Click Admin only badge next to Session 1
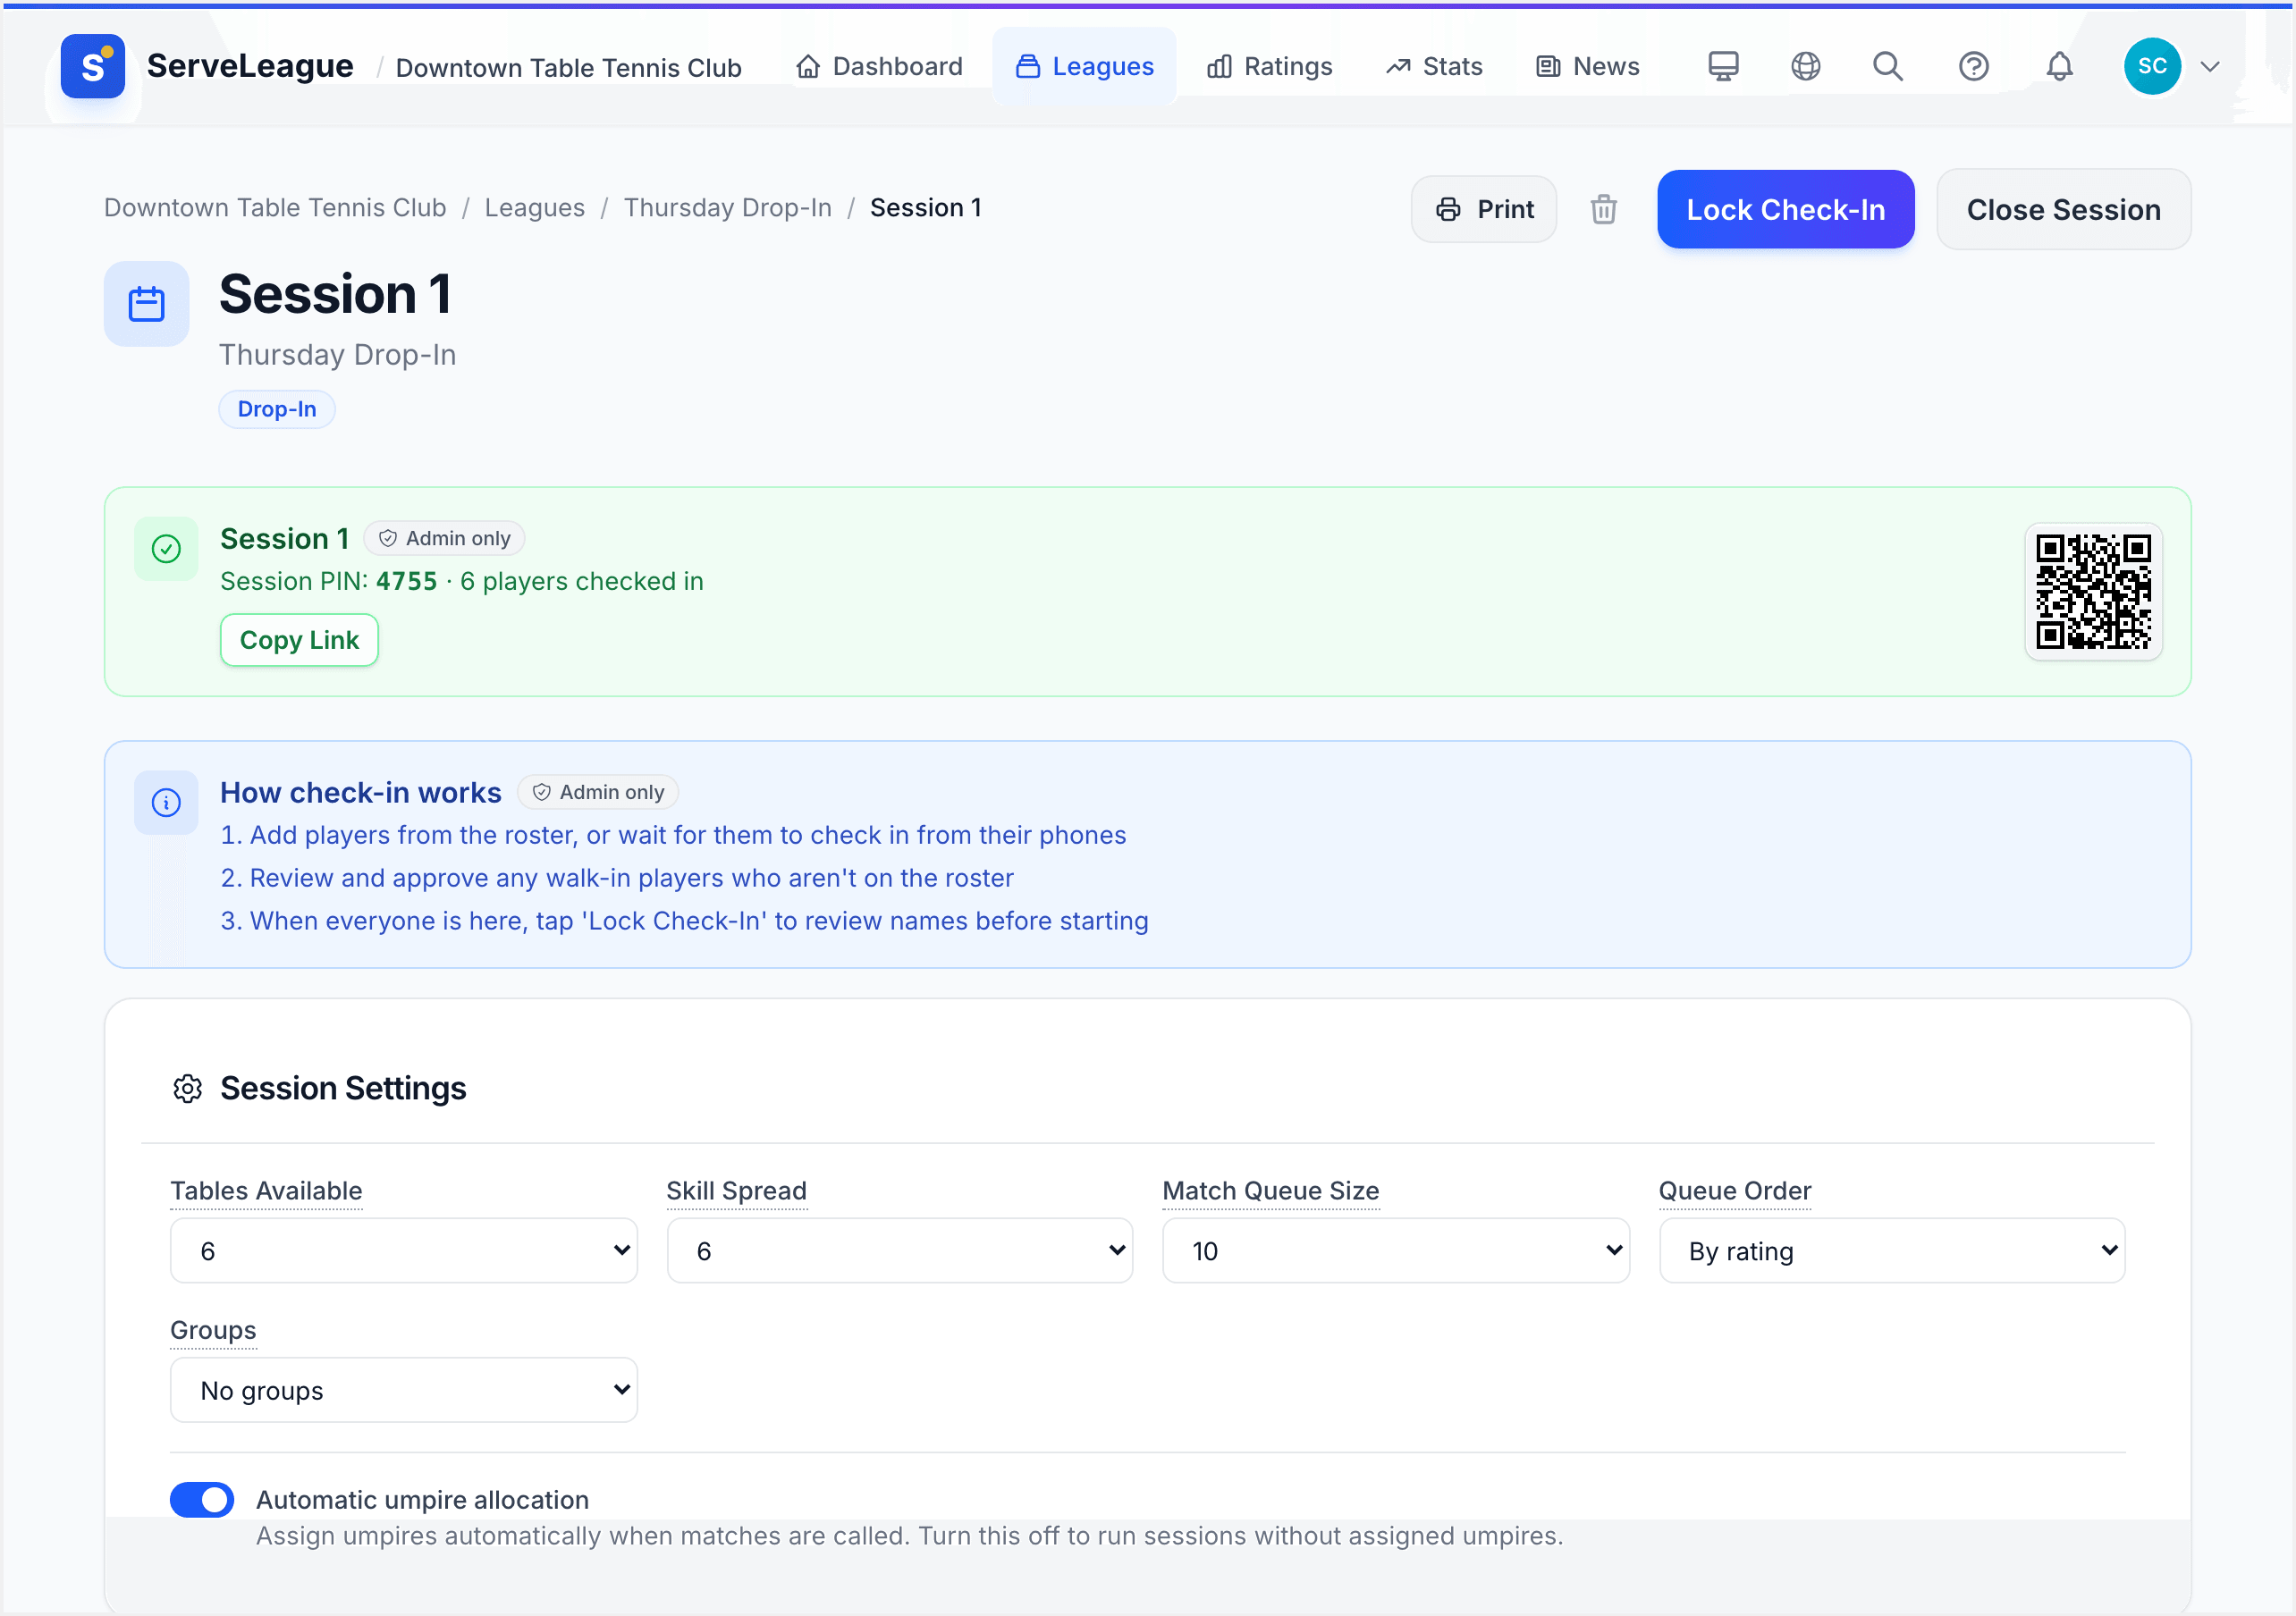Image resolution: width=2296 pixels, height=1616 pixels. click(444, 538)
